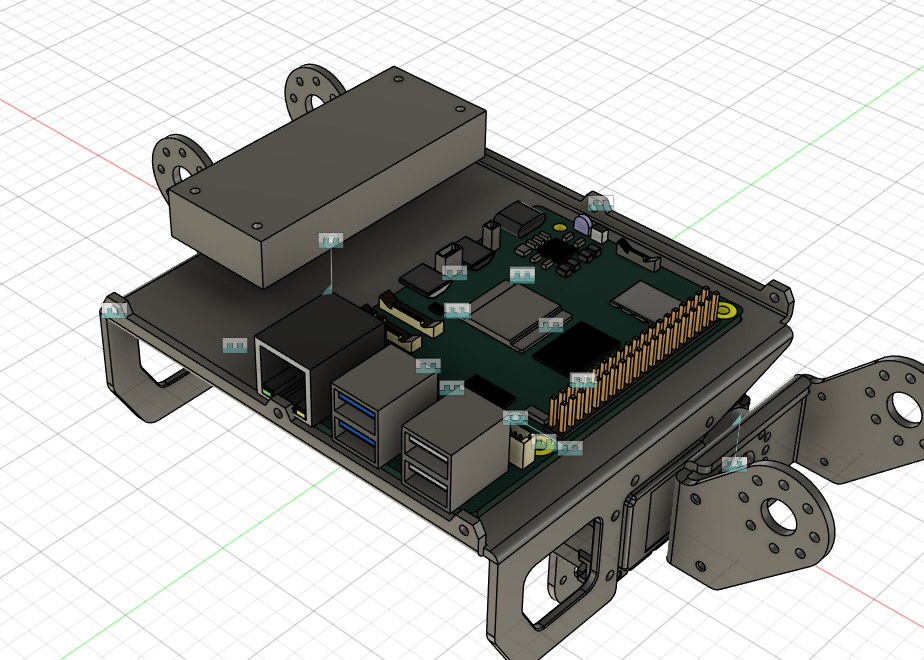This screenshot has height=660, width=924.
Task: Click the rigid joint glyph right of the front mounting hole
Action: [x=570, y=448]
